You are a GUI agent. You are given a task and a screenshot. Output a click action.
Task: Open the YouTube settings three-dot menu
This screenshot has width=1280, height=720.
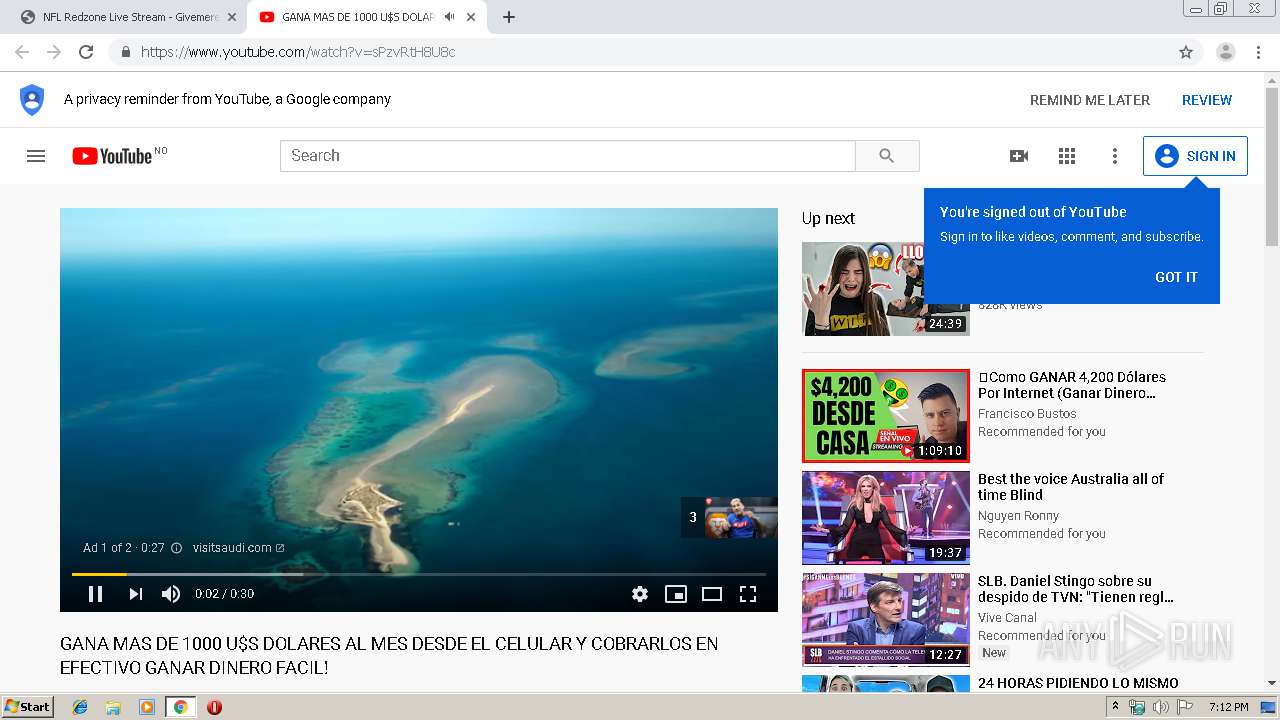(1115, 156)
